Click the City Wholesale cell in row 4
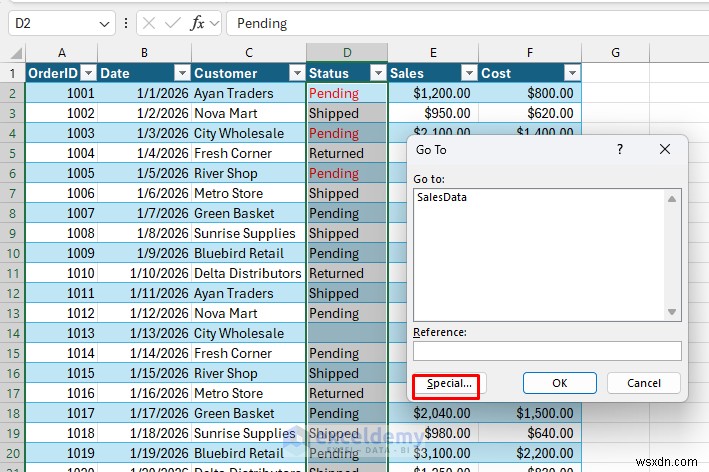709x472 pixels. tap(249, 133)
